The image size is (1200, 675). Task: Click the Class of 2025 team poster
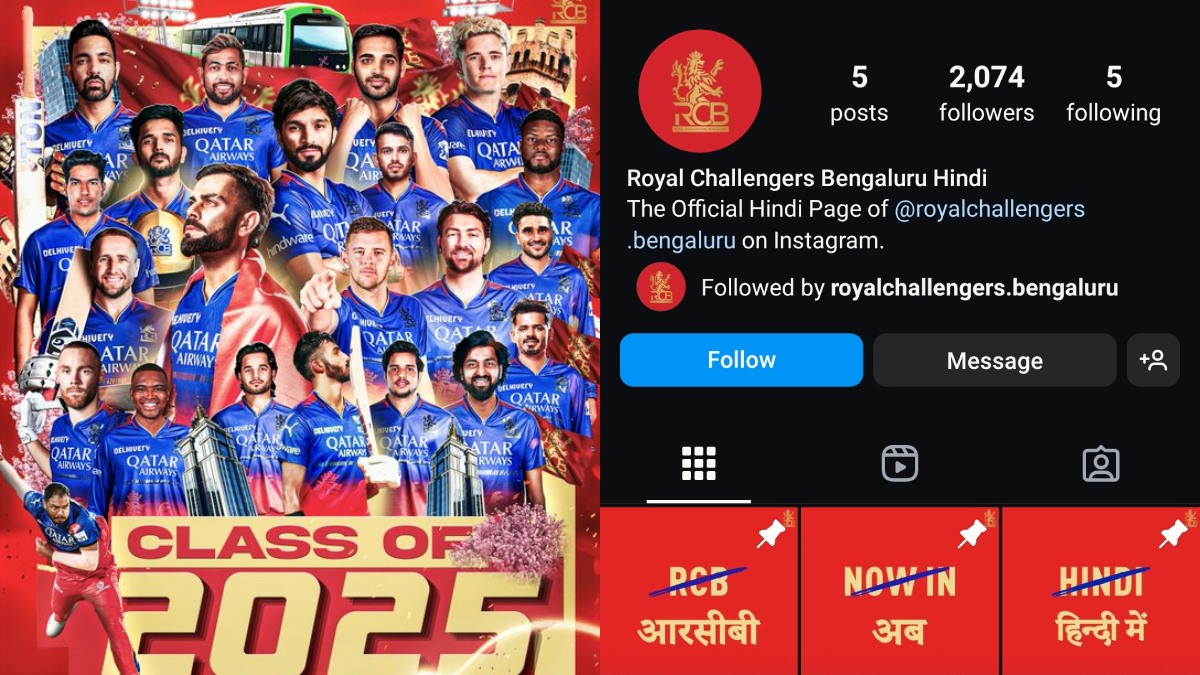point(300,337)
